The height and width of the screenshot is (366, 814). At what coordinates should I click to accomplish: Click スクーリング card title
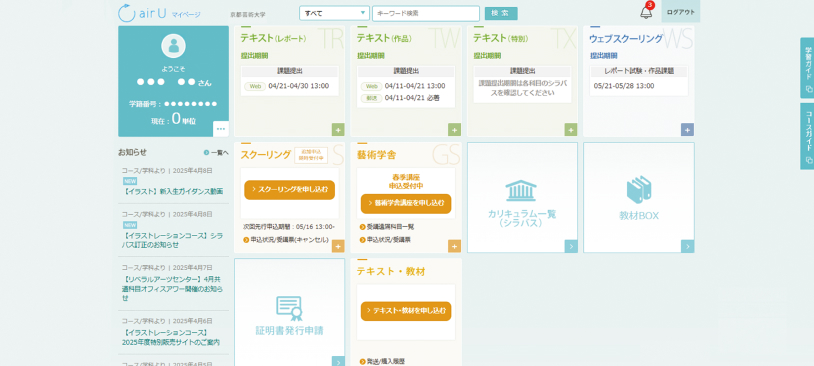pyautogui.click(x=265, y=155)
